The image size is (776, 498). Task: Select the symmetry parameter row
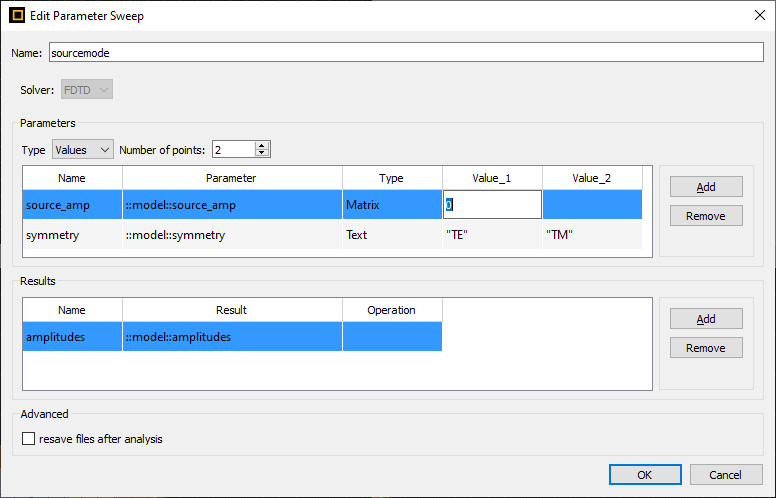[72, 235]
